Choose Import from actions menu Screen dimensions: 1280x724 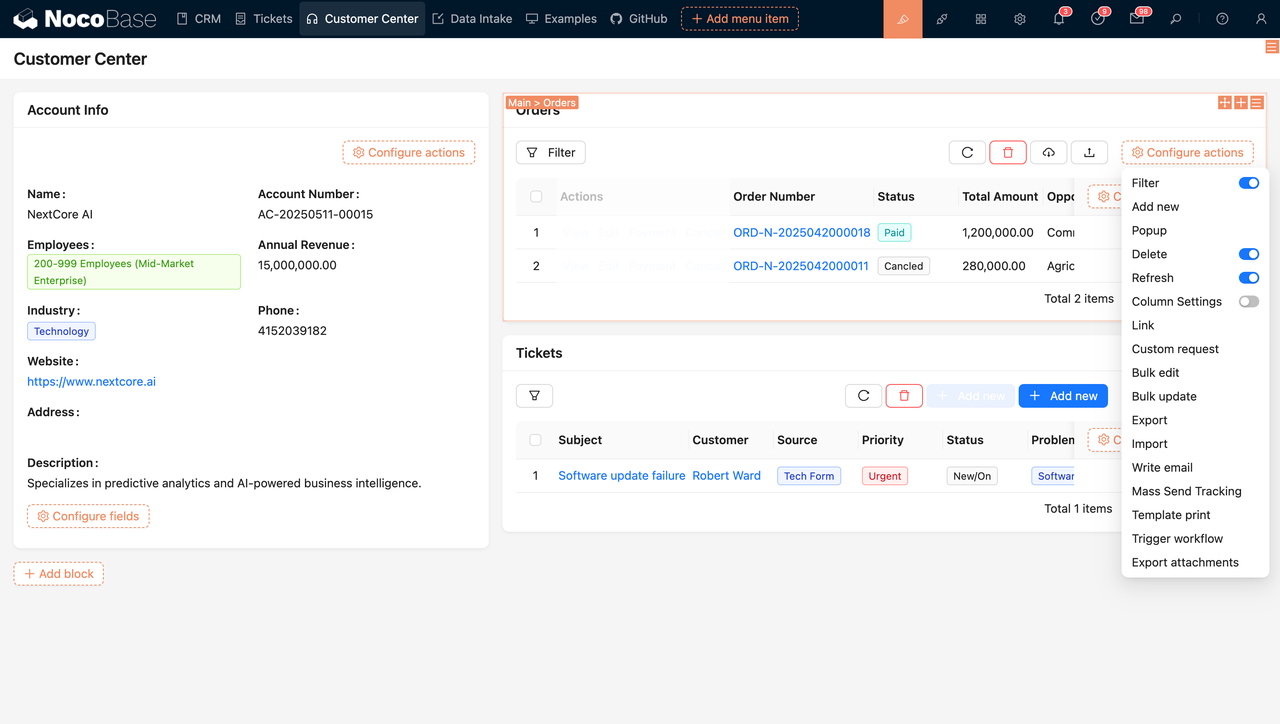[x=1195, y=444]
